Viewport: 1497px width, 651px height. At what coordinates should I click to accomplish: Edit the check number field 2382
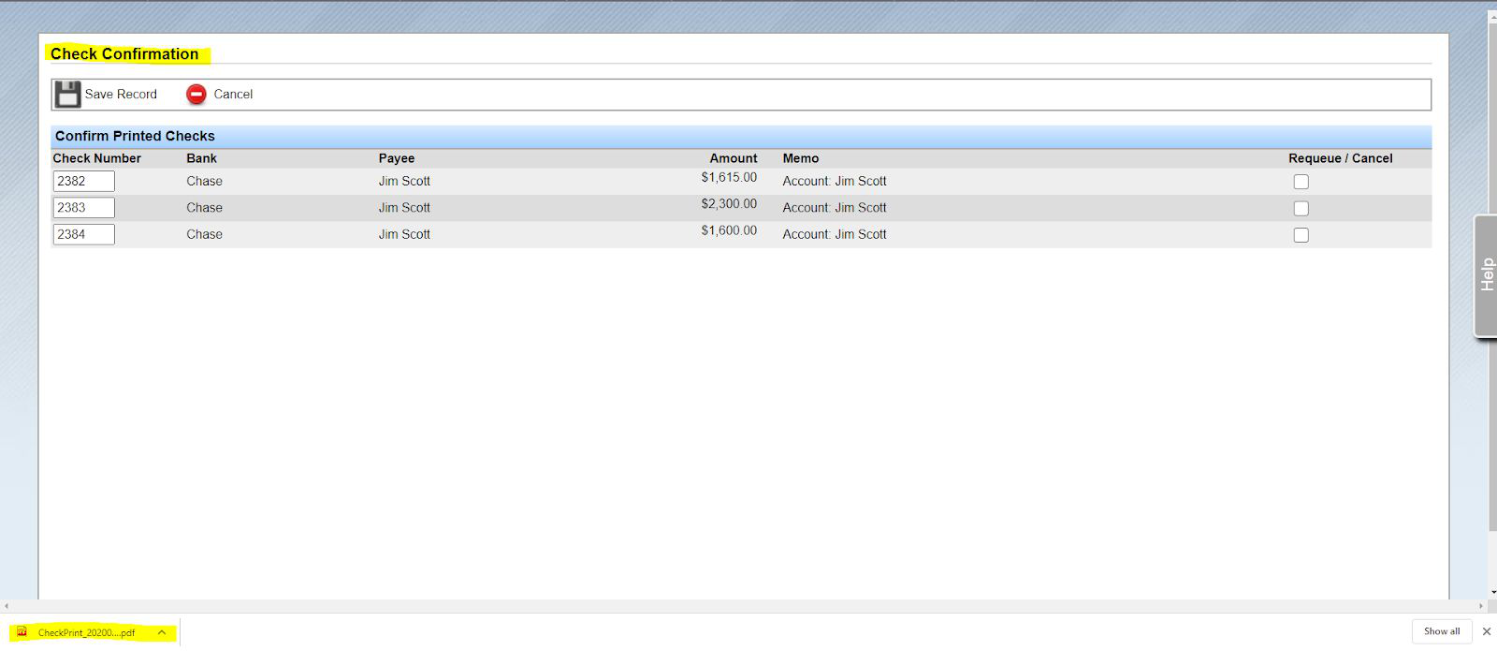click(84, 181)
